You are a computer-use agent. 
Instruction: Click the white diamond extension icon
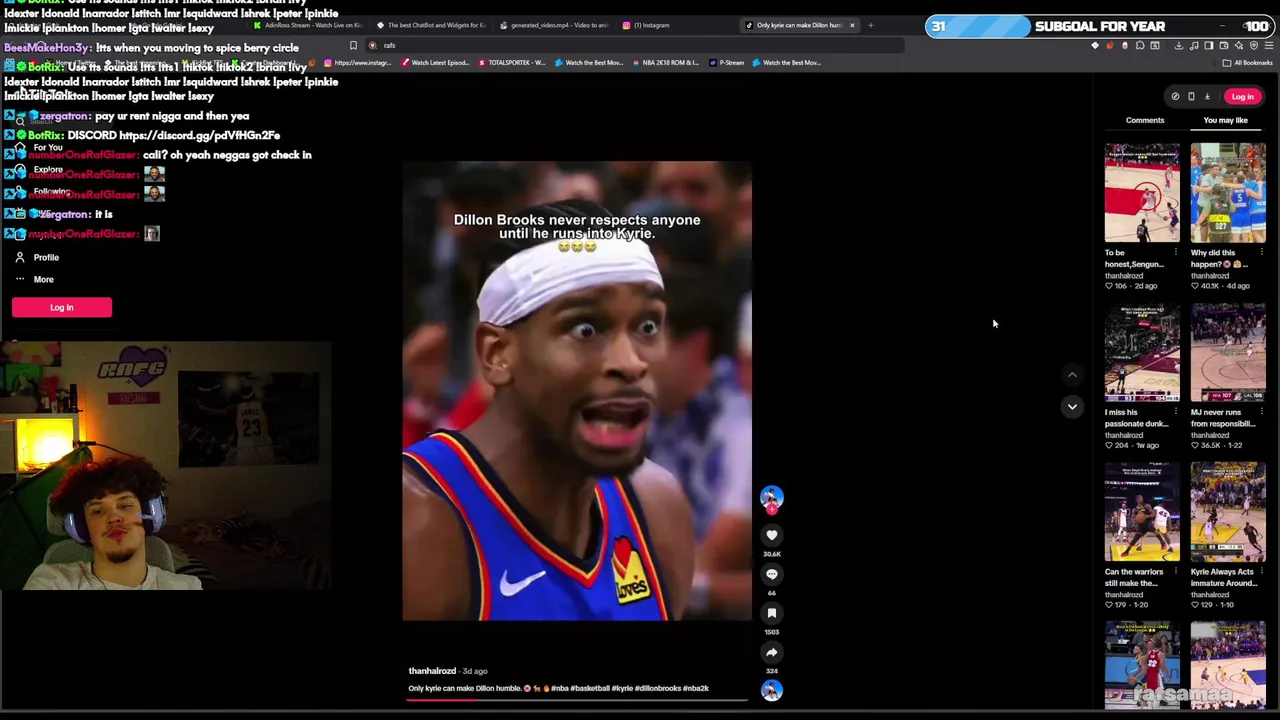tap(1095, 45)
